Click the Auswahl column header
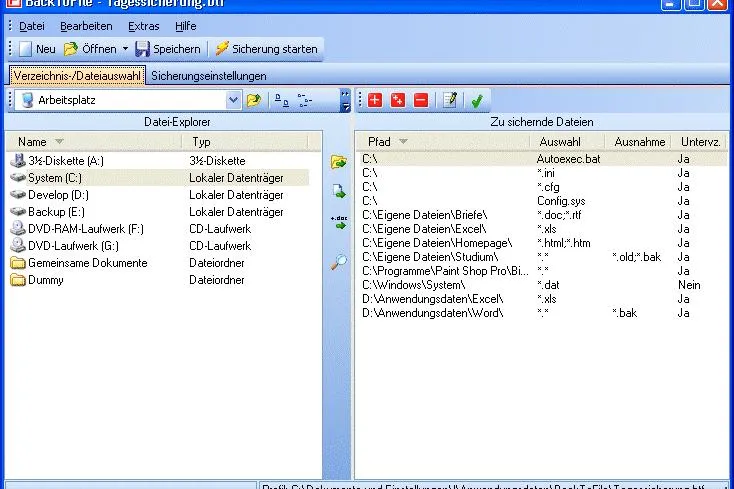 567,142
